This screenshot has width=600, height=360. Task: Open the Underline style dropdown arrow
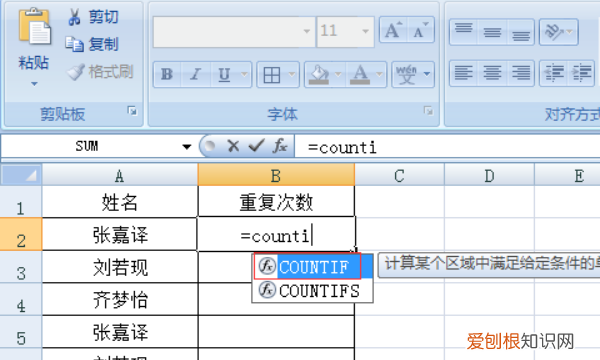pyautogui.click(x=245, y=74)
